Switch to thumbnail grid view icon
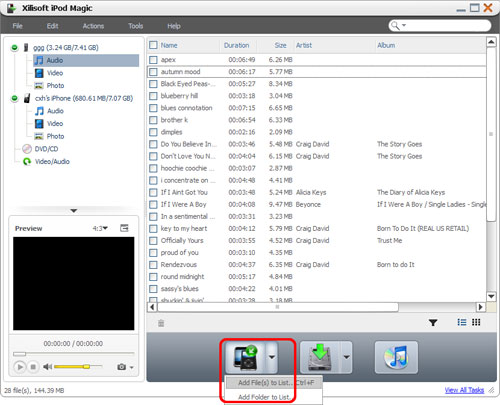 tap(476, 322)
